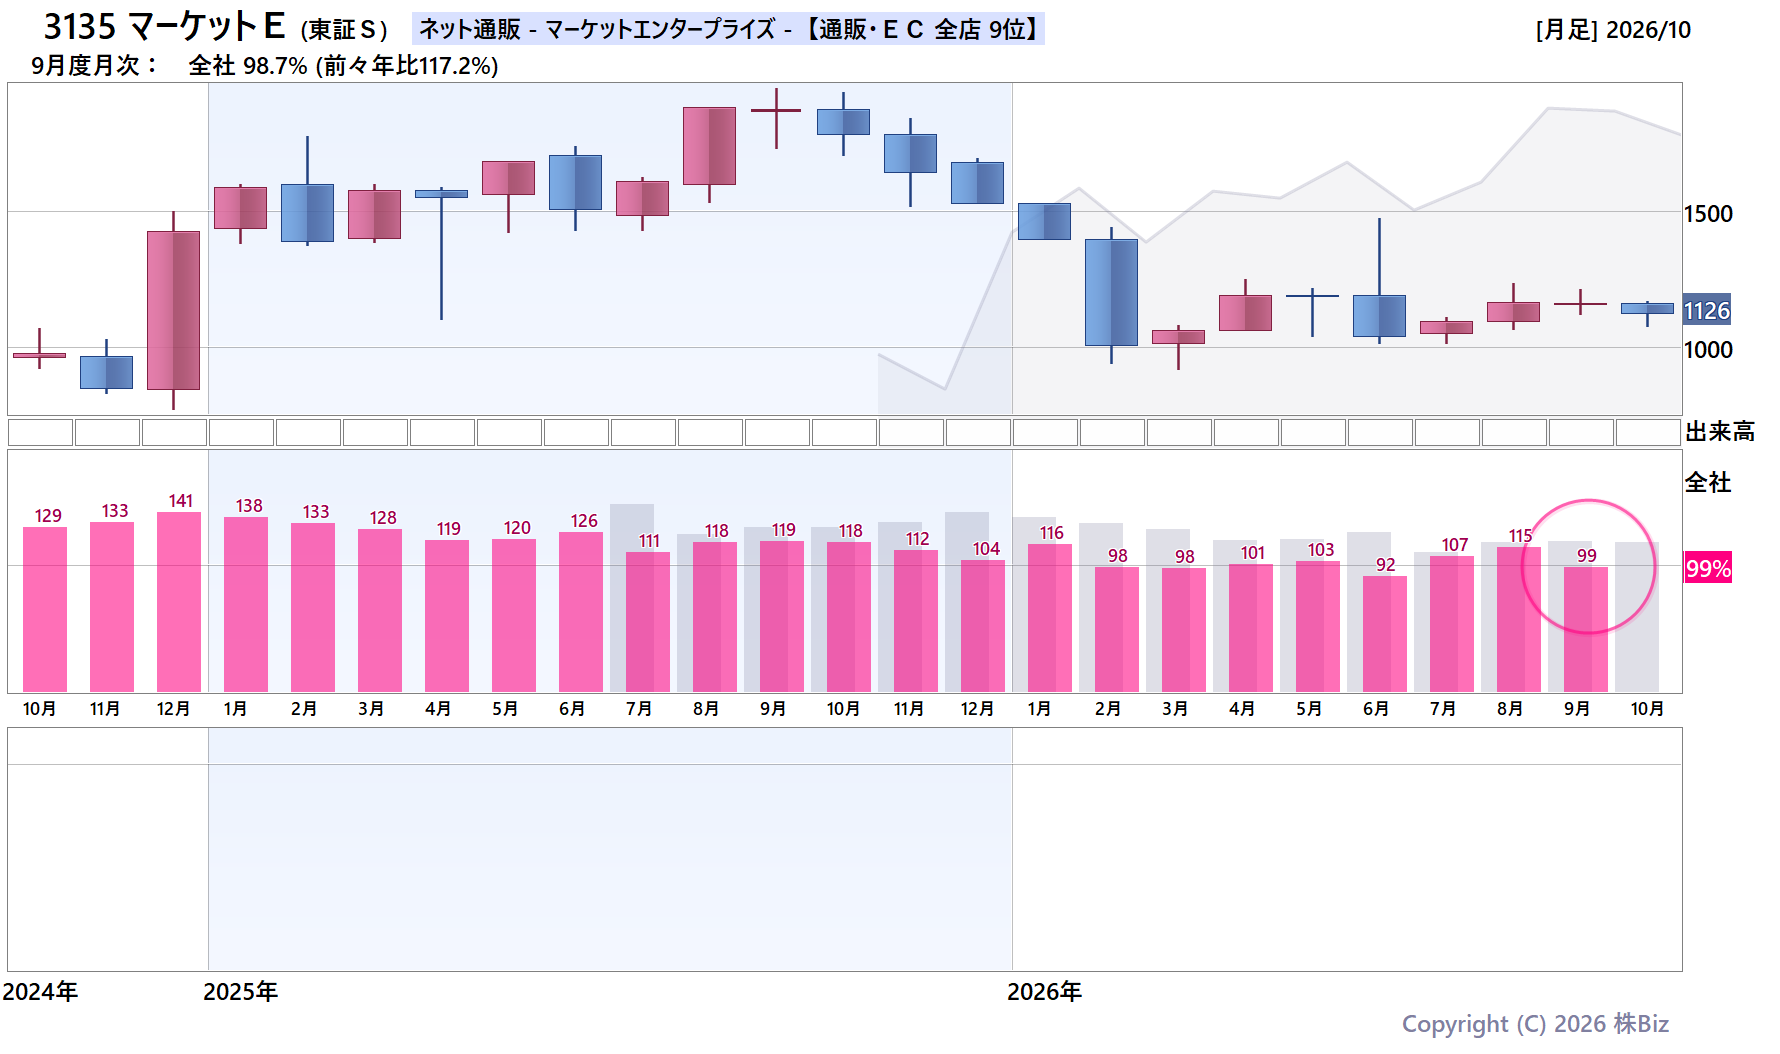Click the pink 99% sales indicator badge
The height and width of the screenshot is (1054, 1780).
1707,568
